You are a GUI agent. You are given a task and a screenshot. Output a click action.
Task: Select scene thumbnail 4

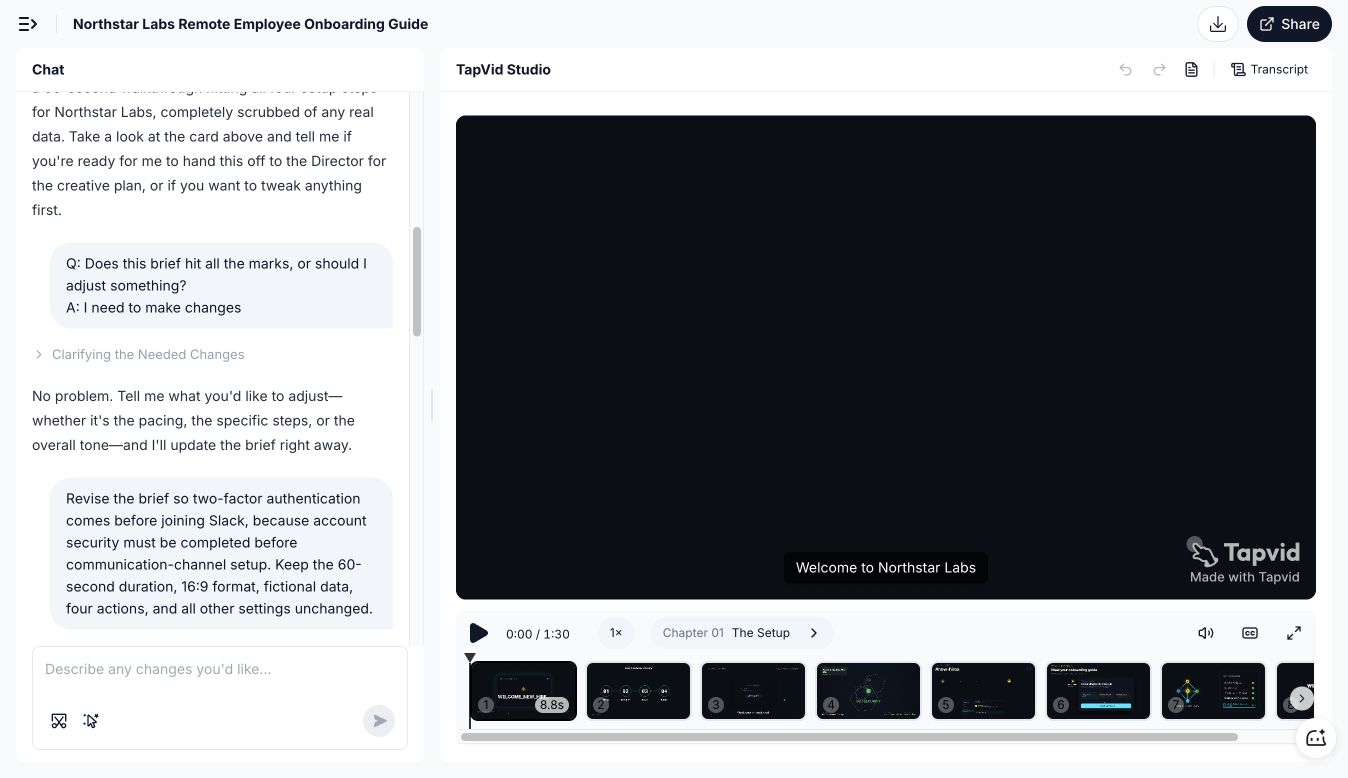point(868,690)
